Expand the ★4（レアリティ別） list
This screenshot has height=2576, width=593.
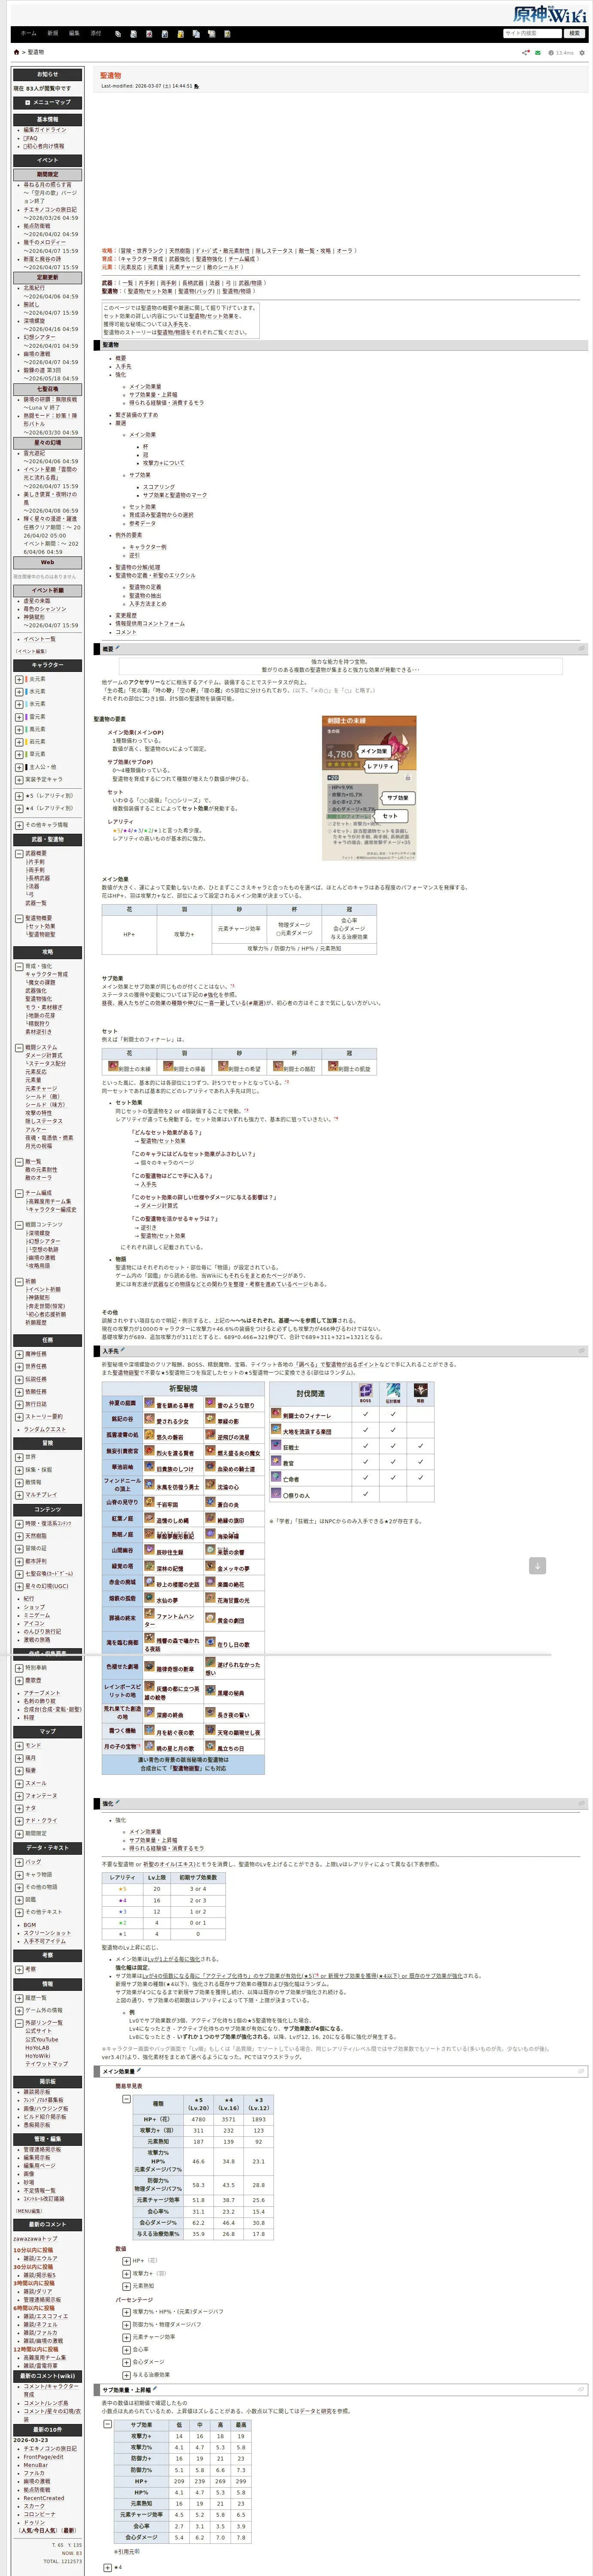pyautogui.click(x=19, y=808)
